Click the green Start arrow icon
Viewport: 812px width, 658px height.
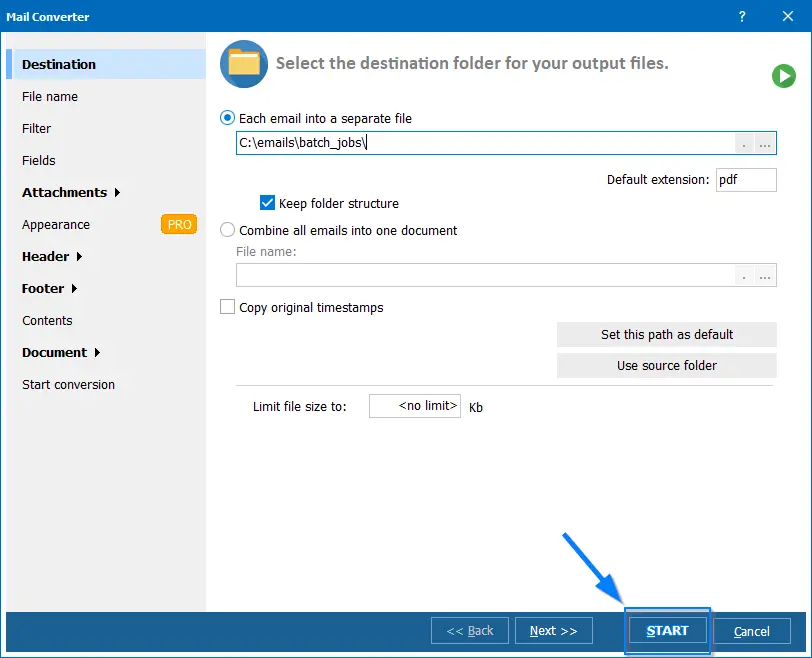coord(784,76)
